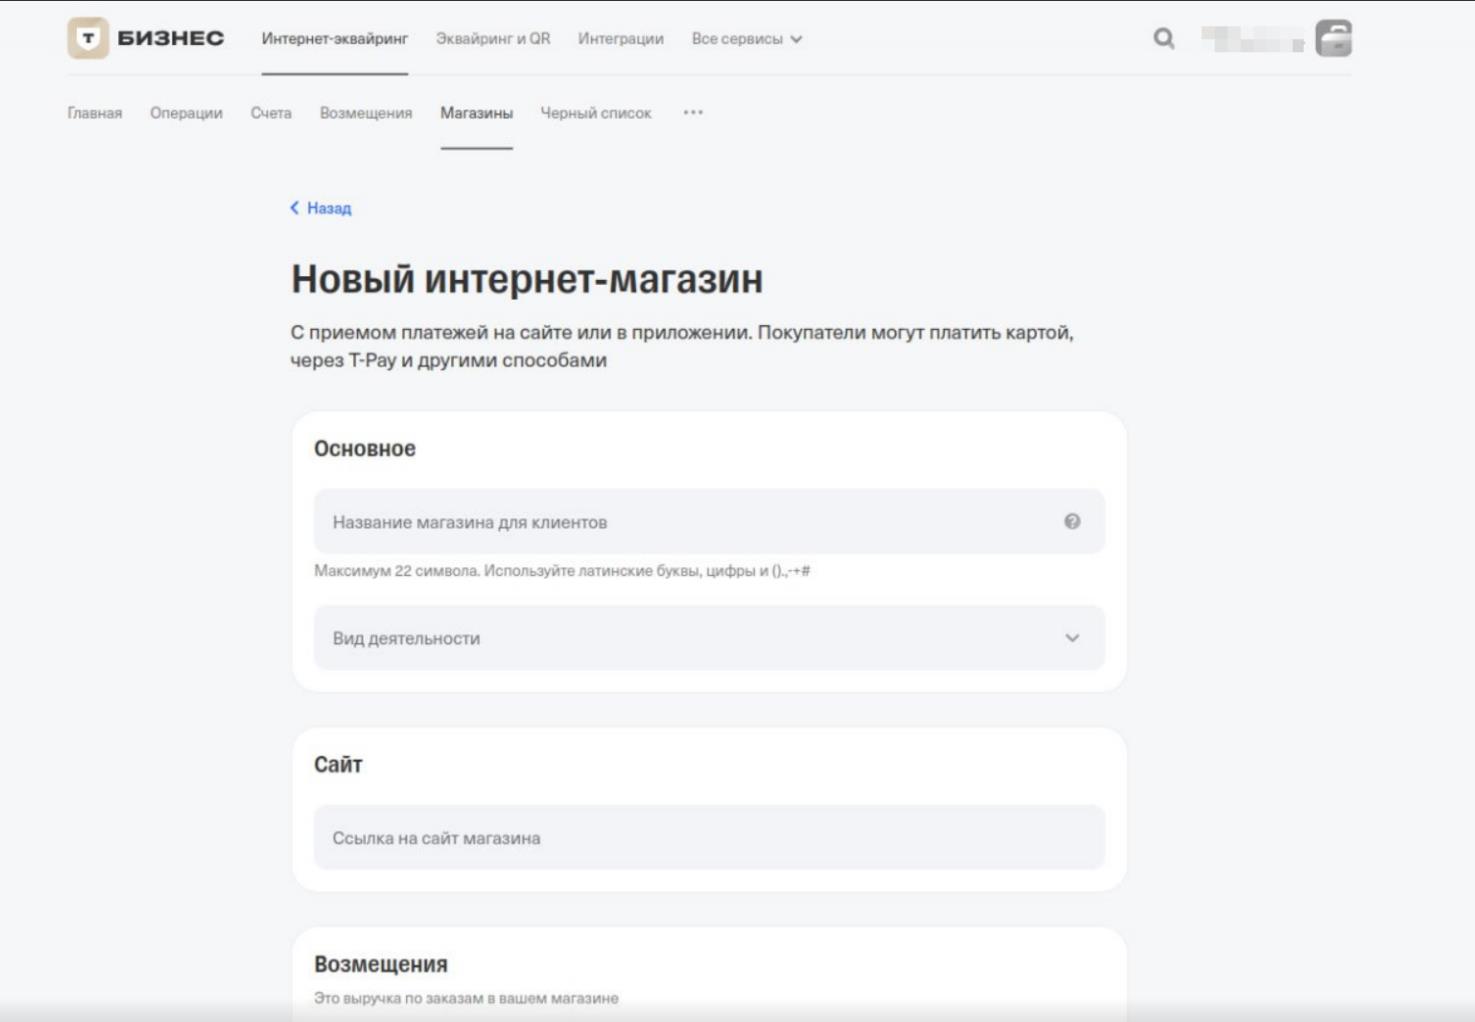The image size is (1475, 1022).
Task: Click the help icon in store name field
Action: click(x=1072, y=521)
